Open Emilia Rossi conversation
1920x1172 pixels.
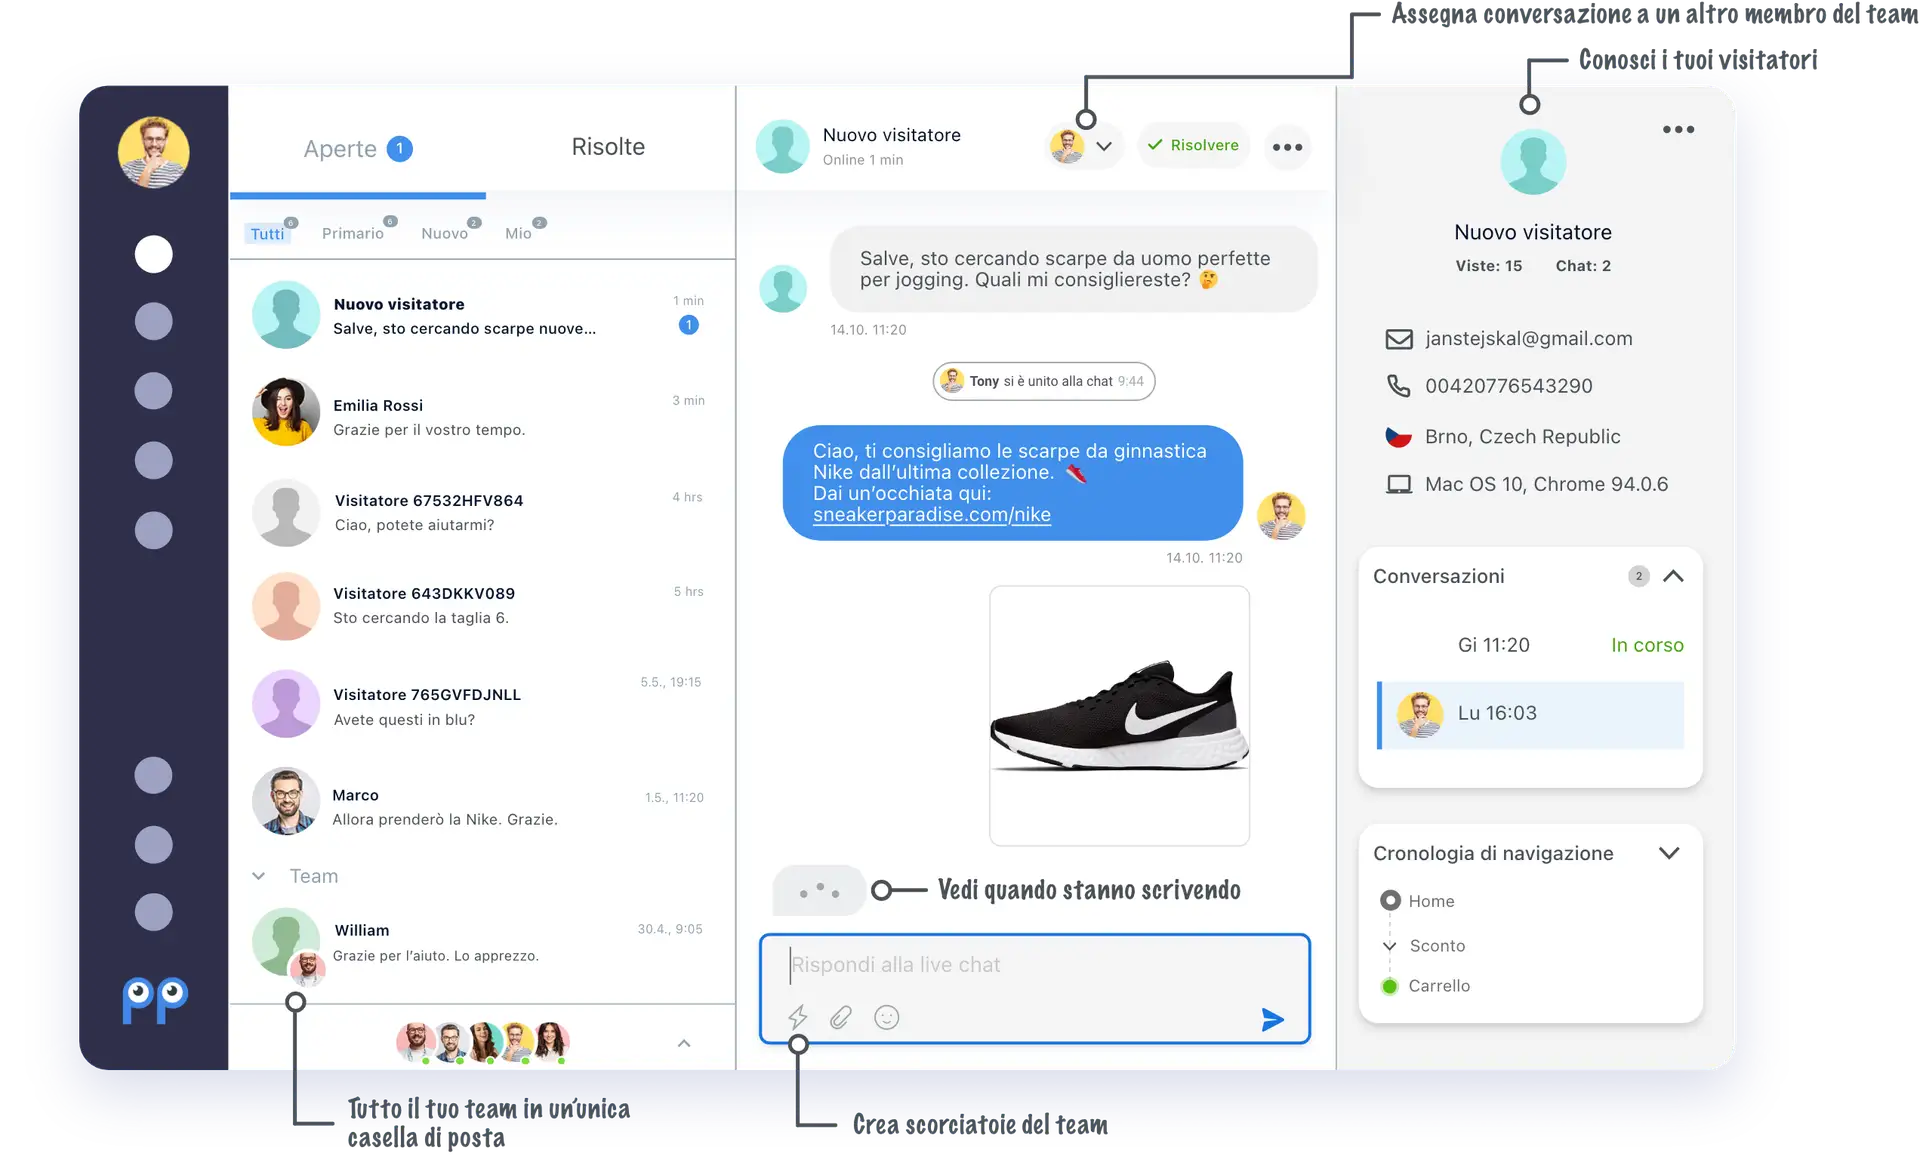(483, 412)
